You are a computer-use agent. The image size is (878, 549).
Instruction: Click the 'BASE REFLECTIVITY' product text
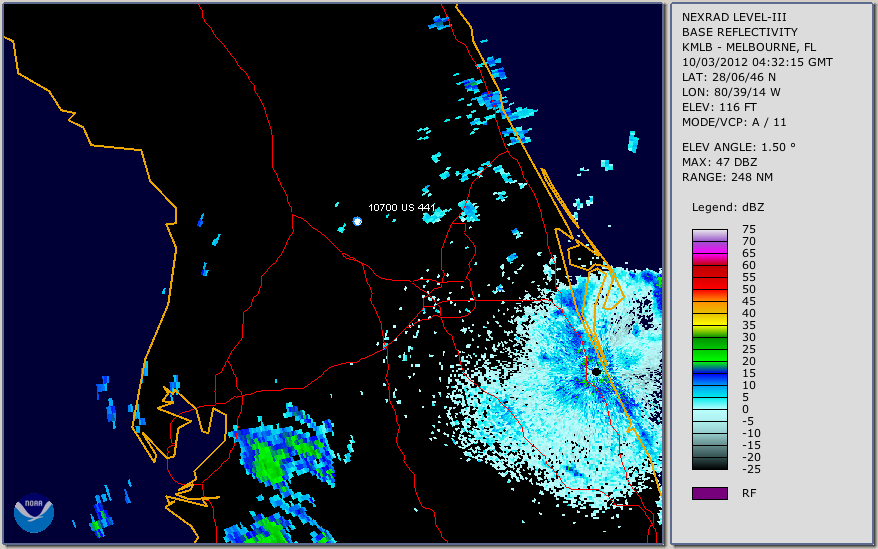point(739,32)
